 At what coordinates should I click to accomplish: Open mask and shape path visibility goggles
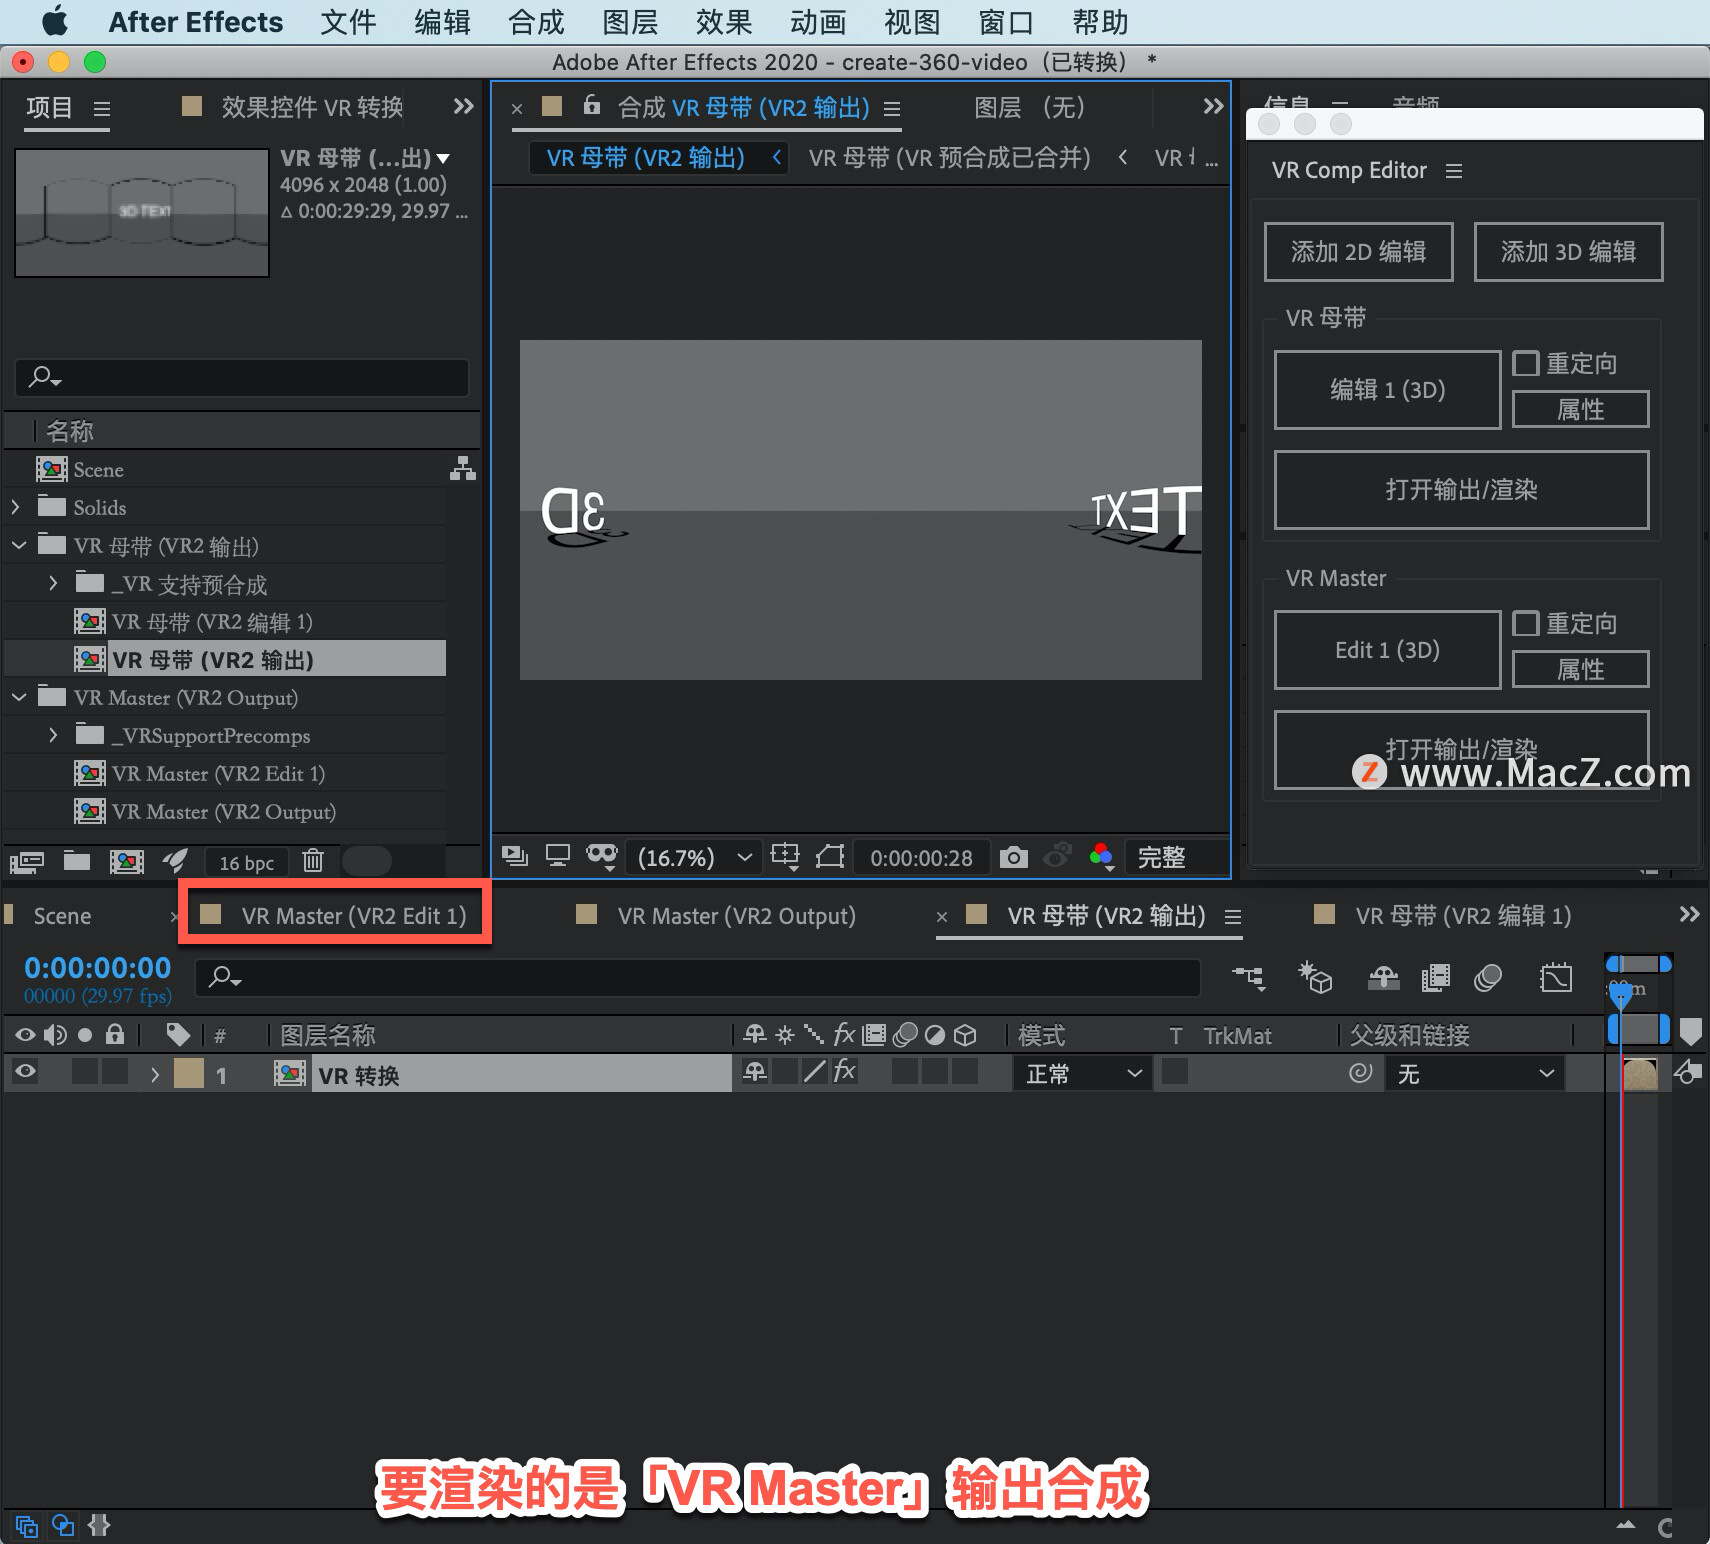(602, 856)
